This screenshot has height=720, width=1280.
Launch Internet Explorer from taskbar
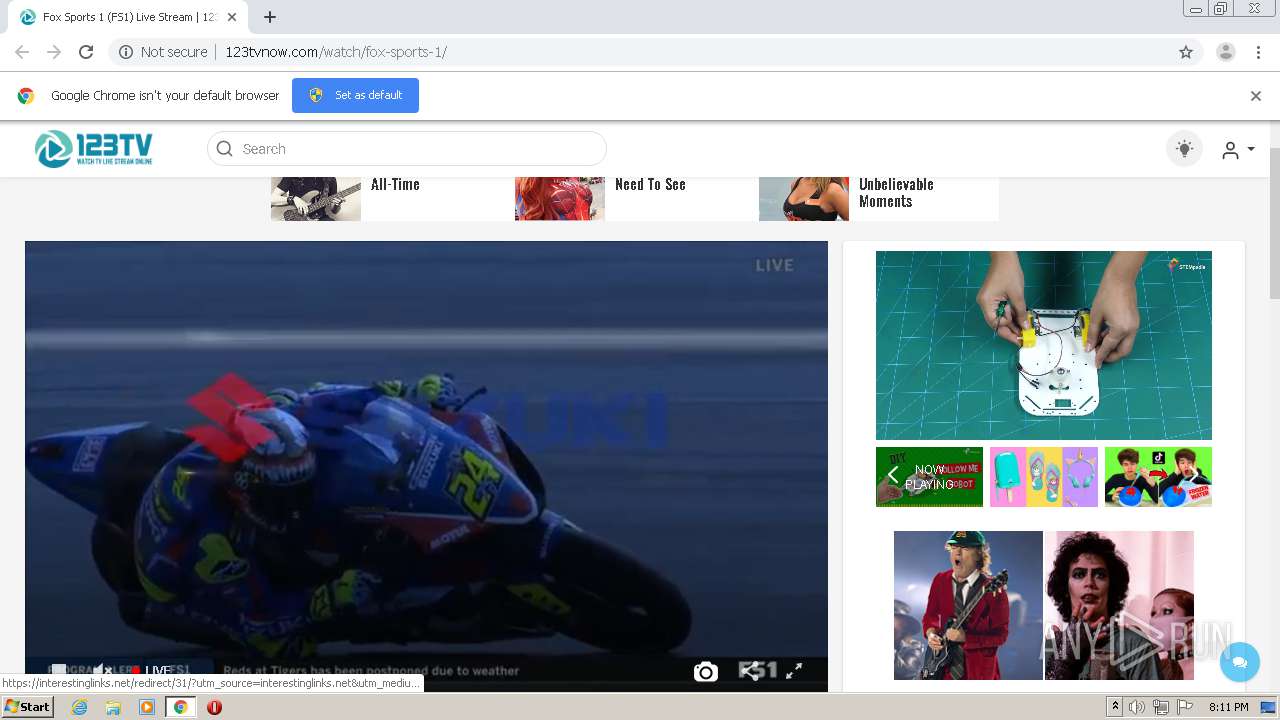[x=79, y=707]
